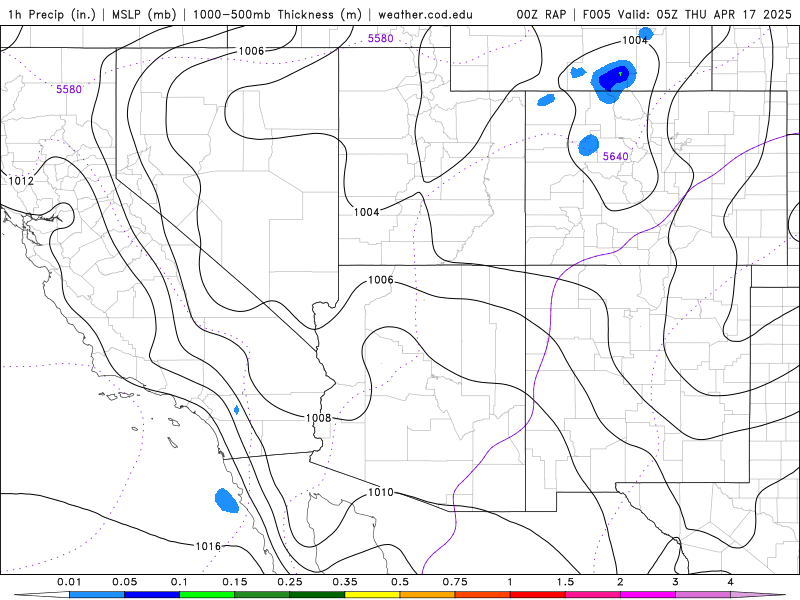Viewport: 800px width, 600px height.
Task: Click the dark blue precipitation core
Action: pos(613,79)
